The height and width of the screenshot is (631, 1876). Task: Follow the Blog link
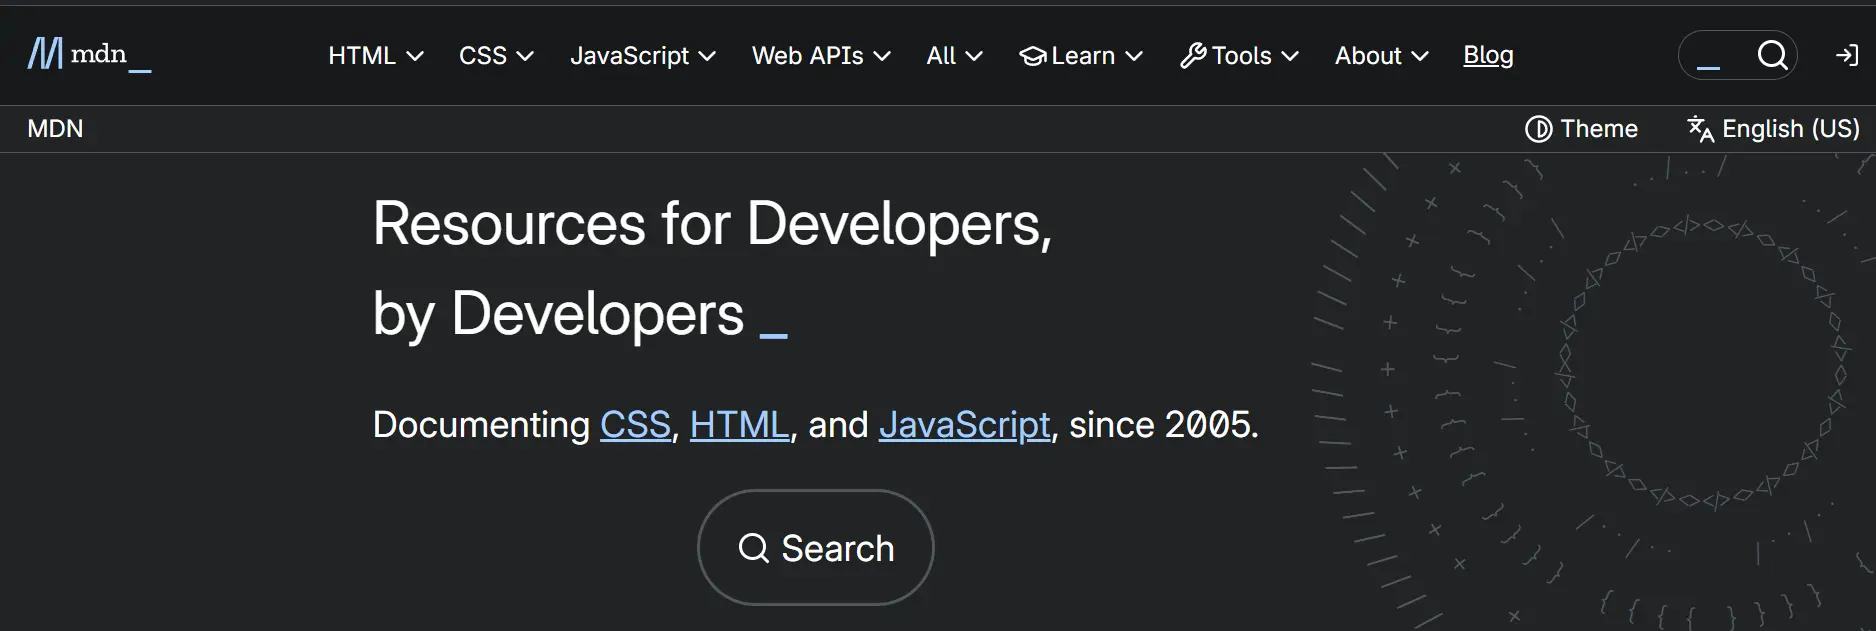pyautogui.click(x=1488, y=55)
